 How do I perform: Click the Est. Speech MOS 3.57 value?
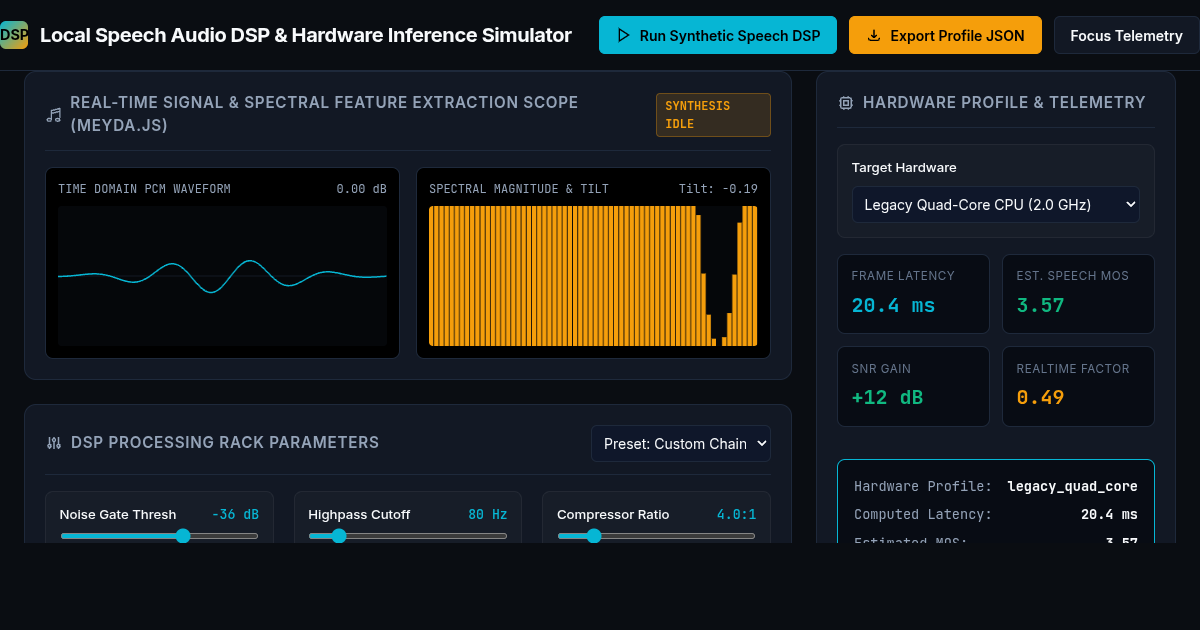click(x=1040, y=305)
